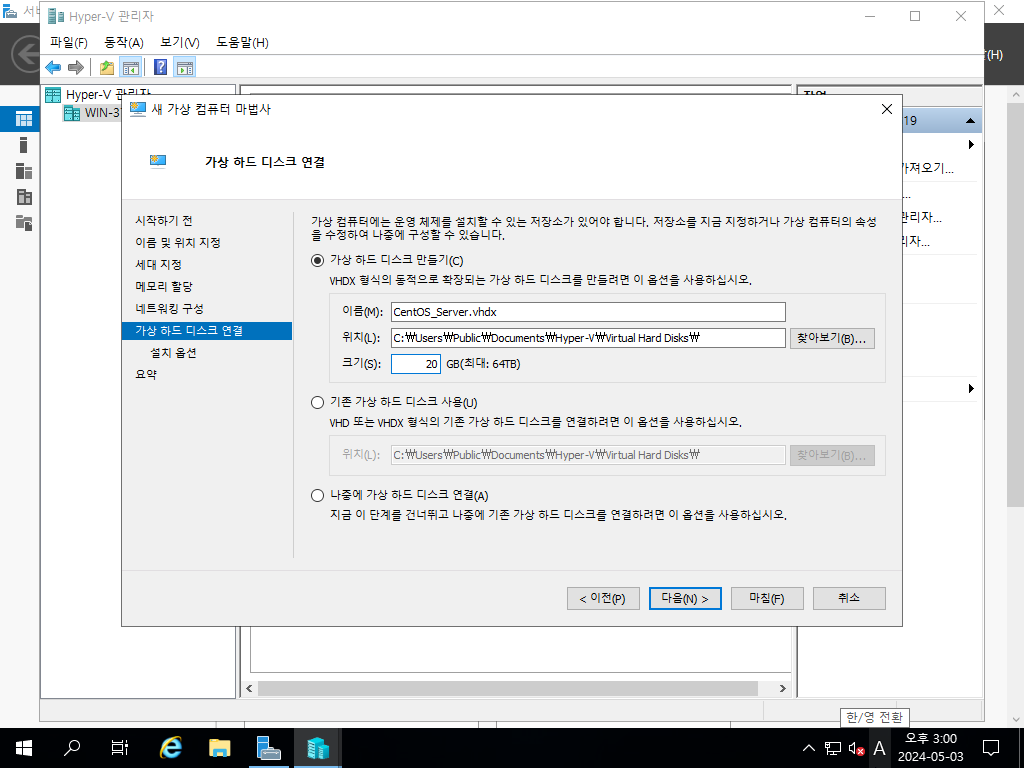Go to wizard step 세대 지정

[x=159, y=264]
